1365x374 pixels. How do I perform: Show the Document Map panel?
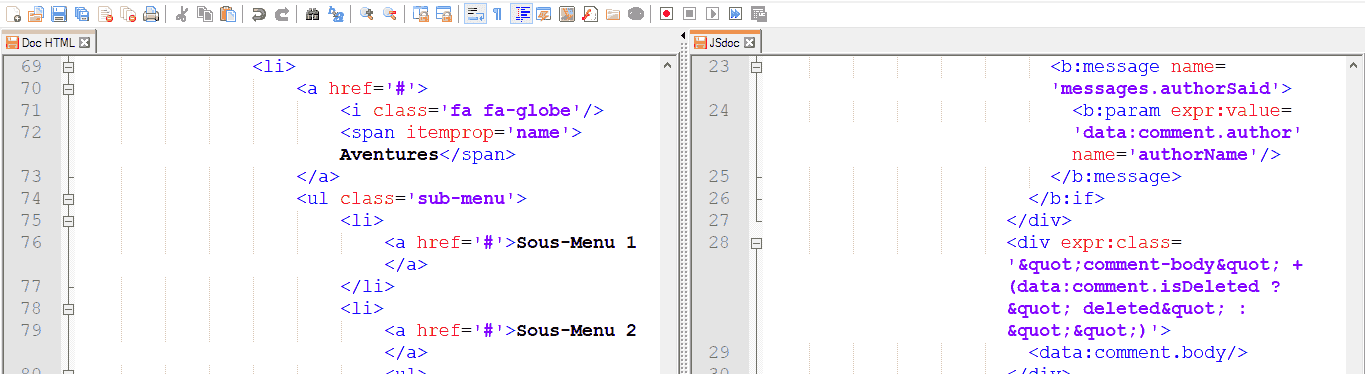(567, 14)
